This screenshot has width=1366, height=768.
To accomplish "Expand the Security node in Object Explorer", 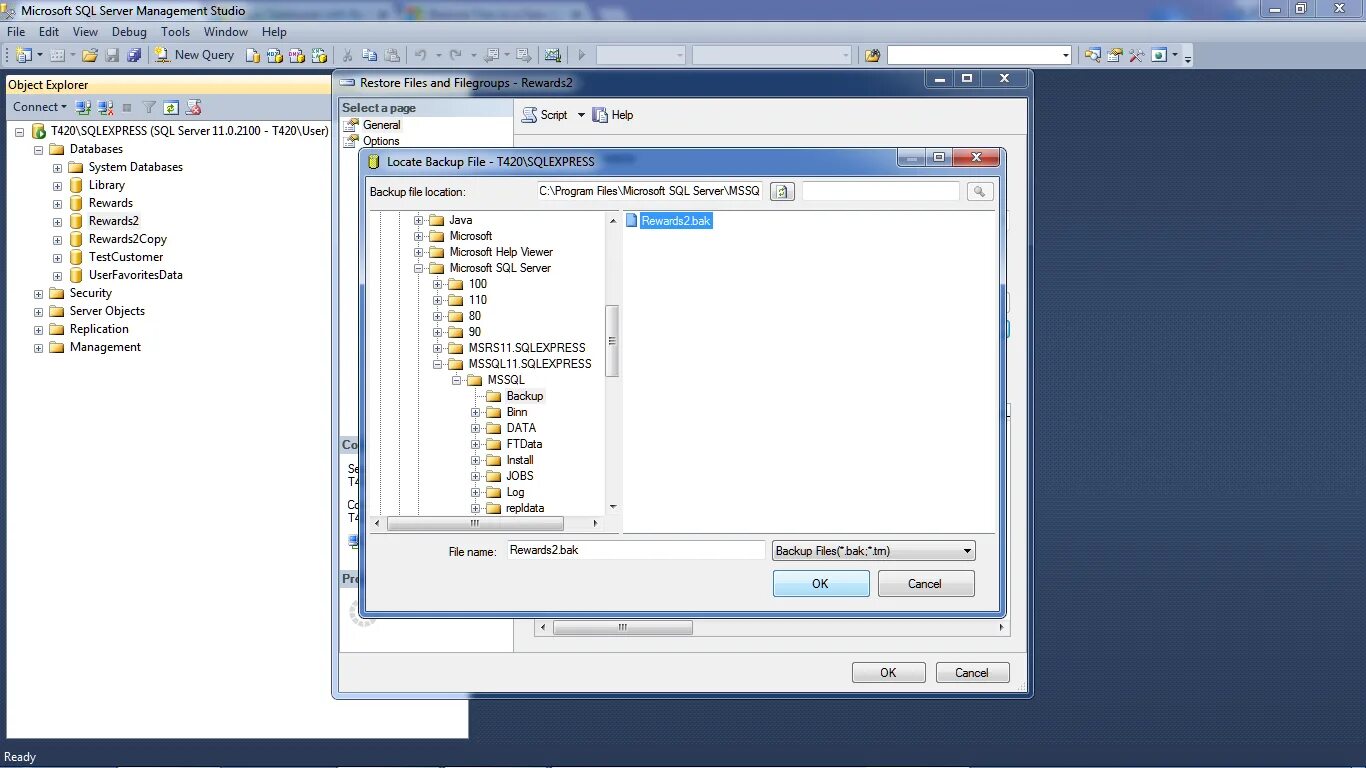I will pos(39,293).
